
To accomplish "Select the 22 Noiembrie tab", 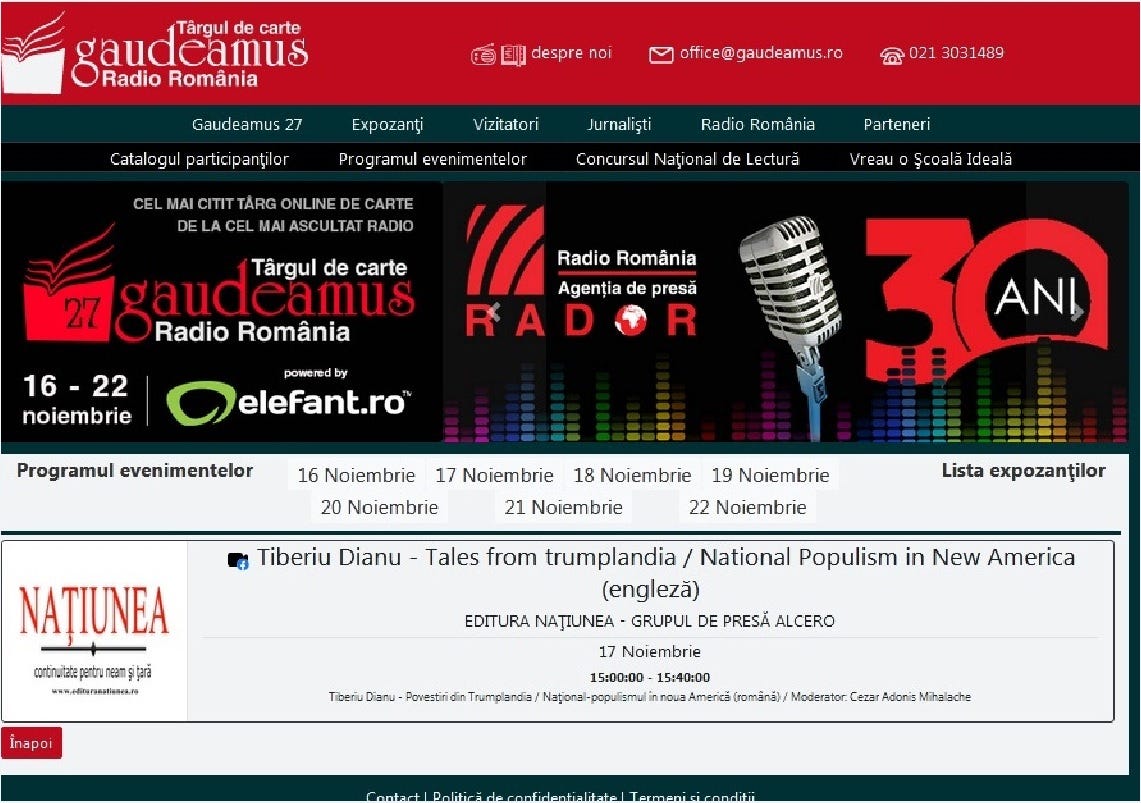I will [x=747, y=507].
